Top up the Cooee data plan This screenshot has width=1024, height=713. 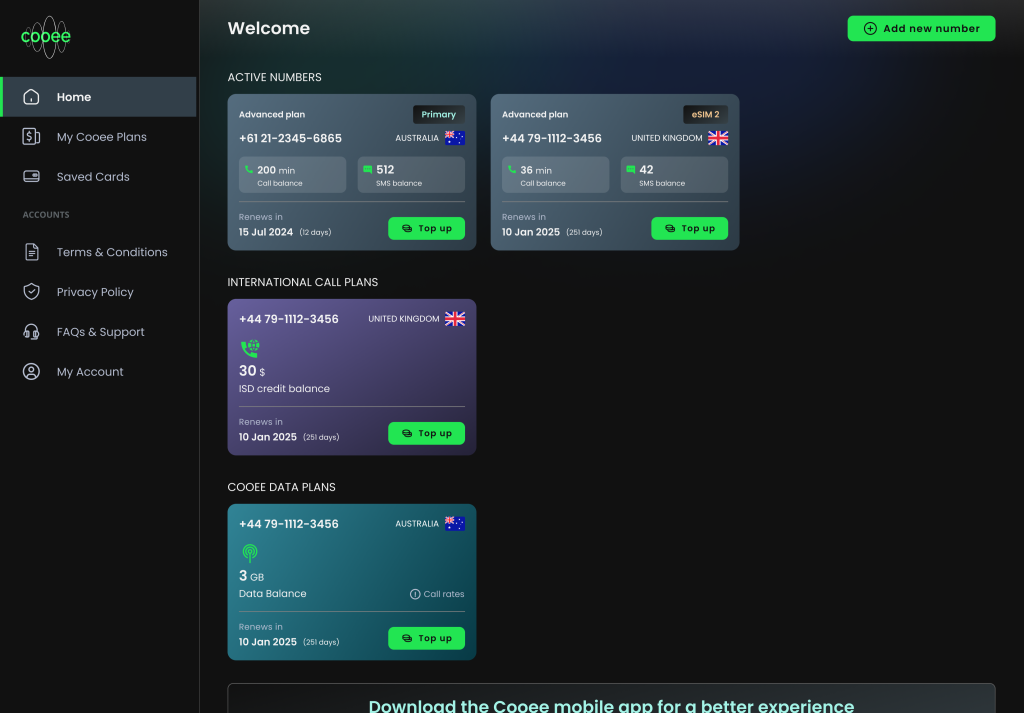(426, 639)
